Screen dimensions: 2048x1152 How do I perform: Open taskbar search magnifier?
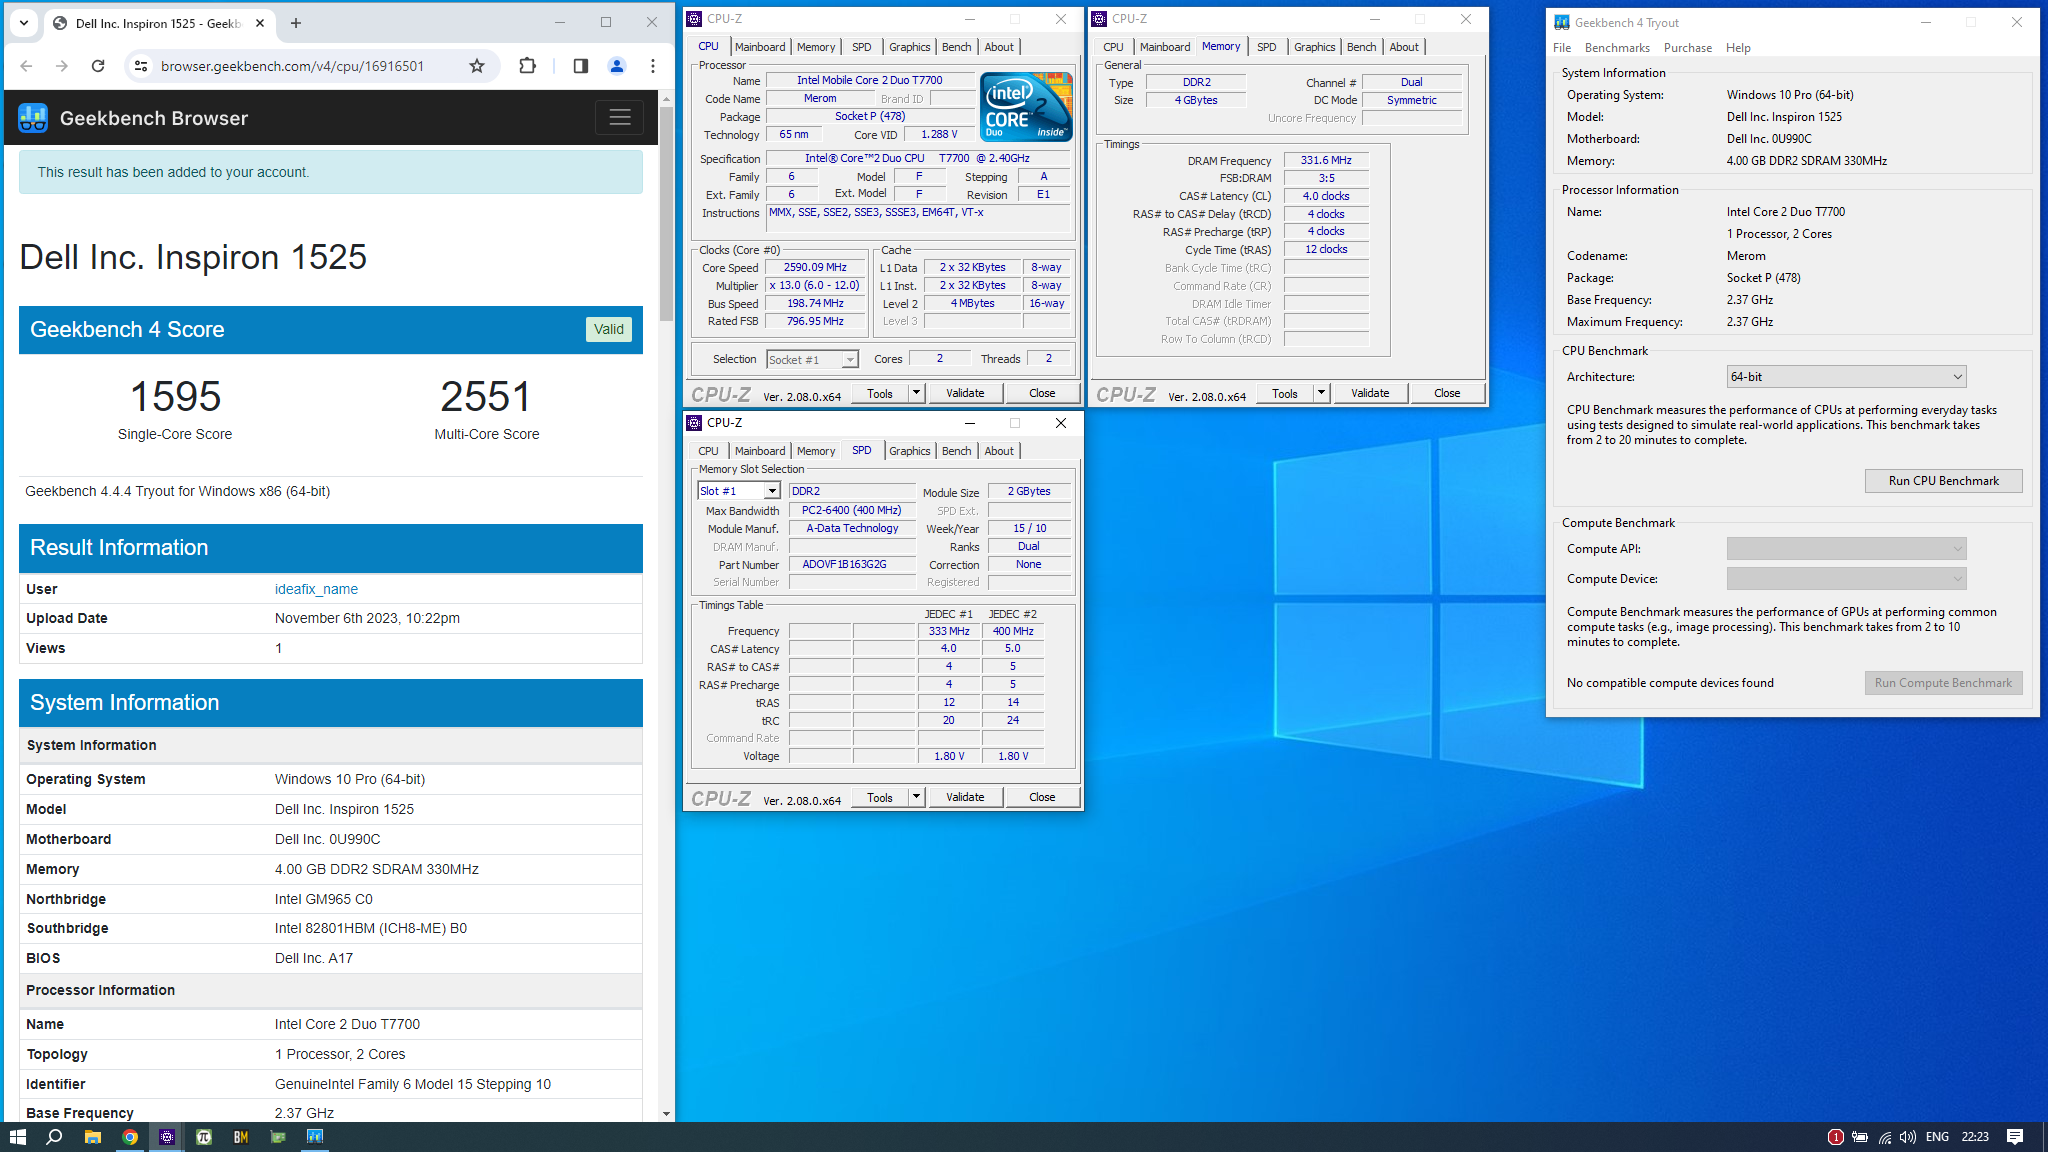[55, 1137]
